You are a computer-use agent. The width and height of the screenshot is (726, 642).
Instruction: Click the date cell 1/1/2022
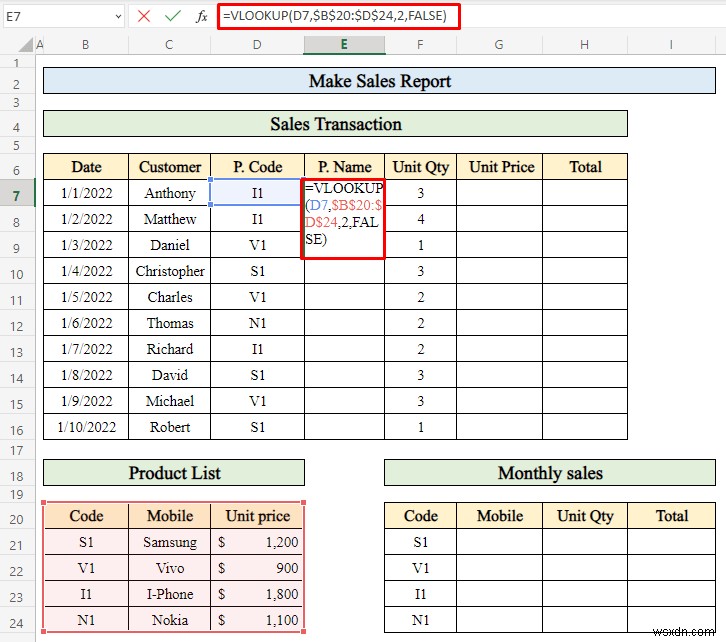[x=86, y=193]
